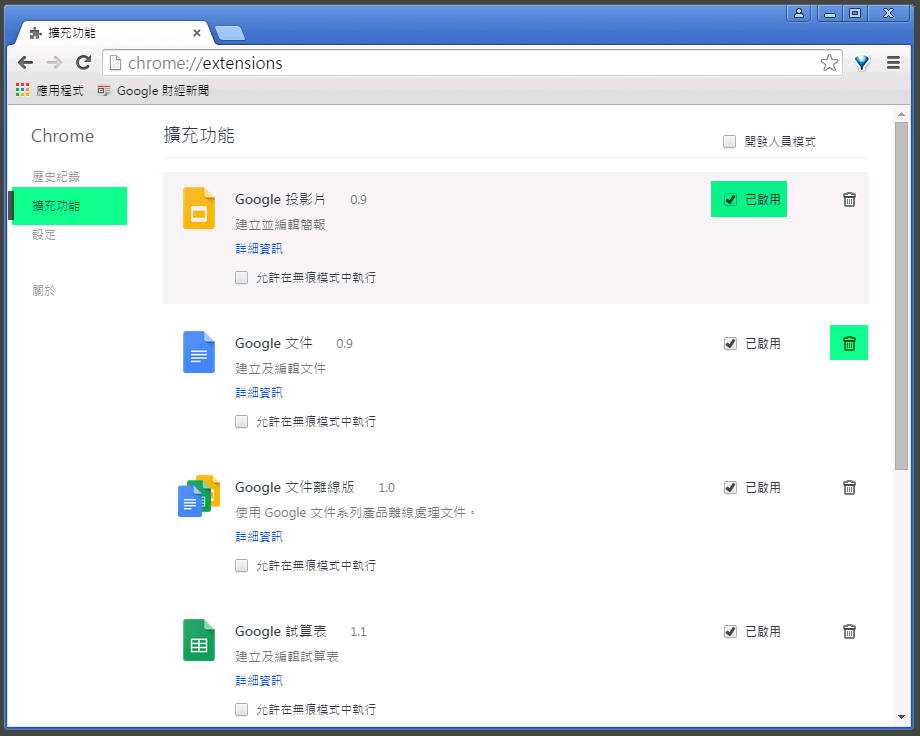Click the browser back arrow
Image resolution: width=920 pixels, height=736 pixels.
tap(25, 62)
